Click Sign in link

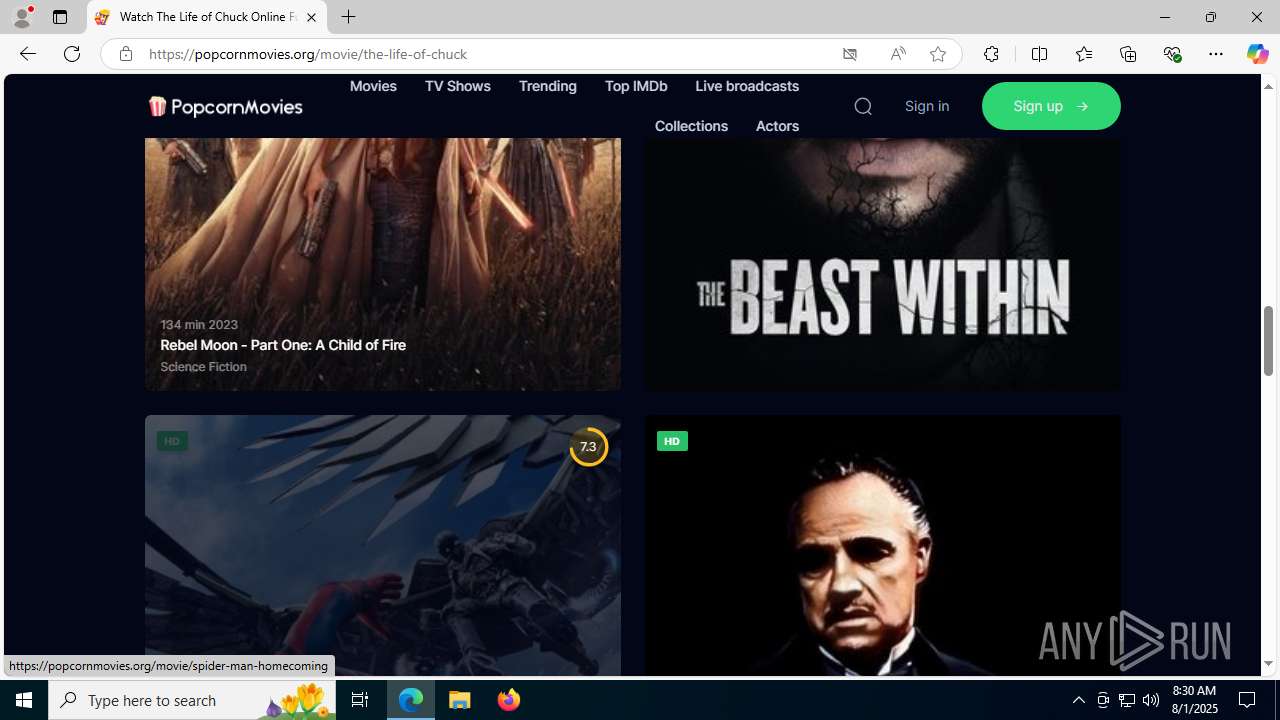(x=927, y=106)
